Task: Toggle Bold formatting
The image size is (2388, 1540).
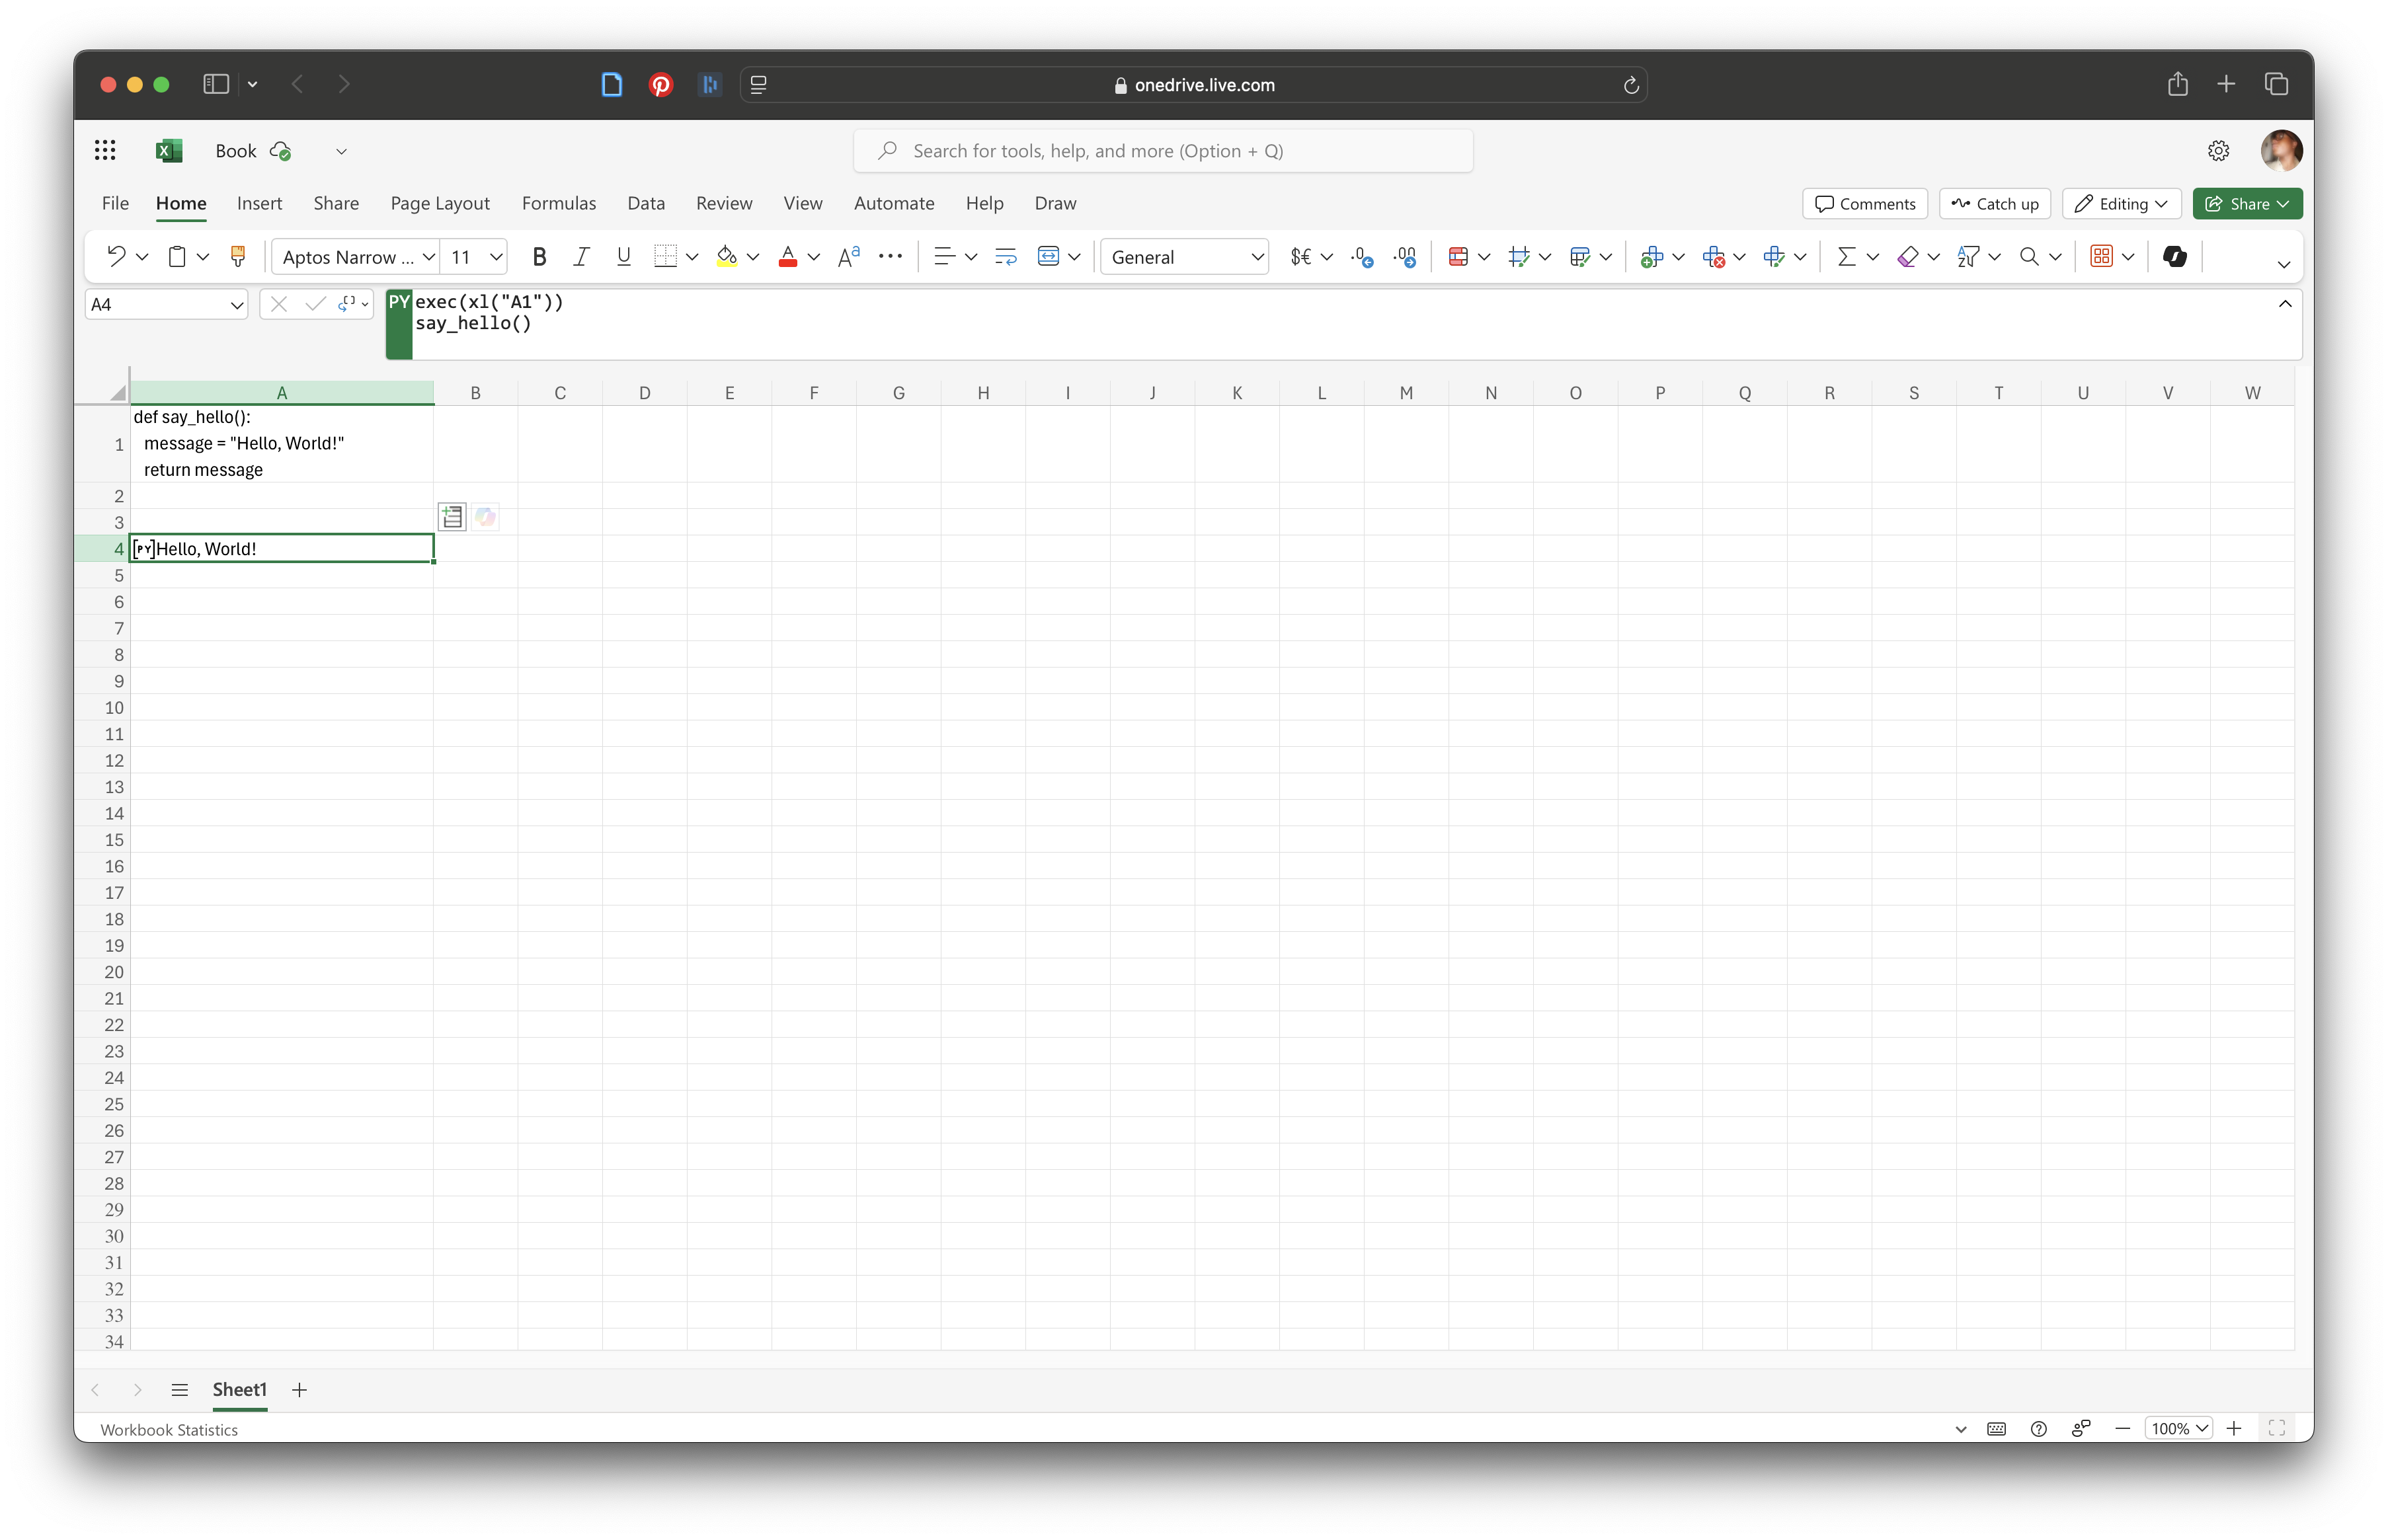Action: pos(539,257)
